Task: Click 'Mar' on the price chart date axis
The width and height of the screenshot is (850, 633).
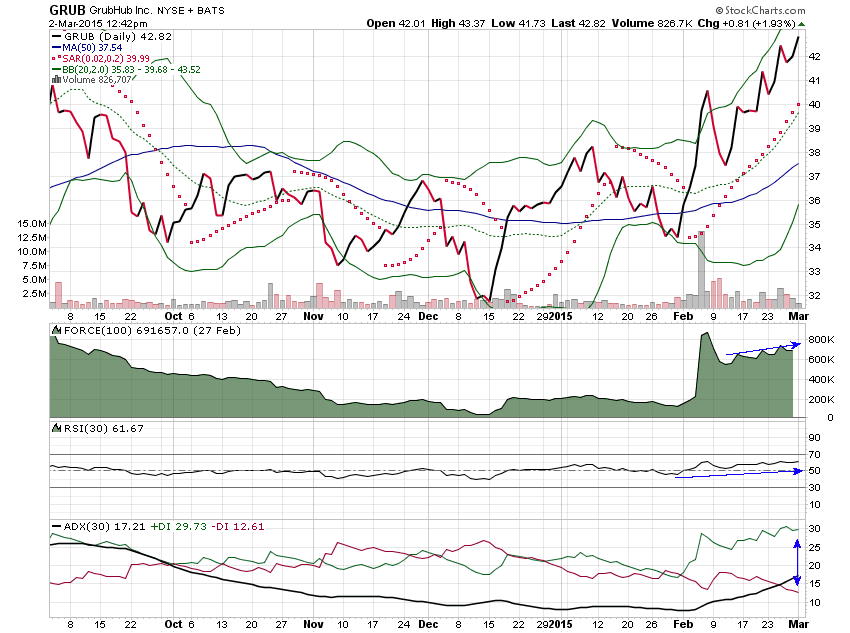Action: [x=798, y=316]
